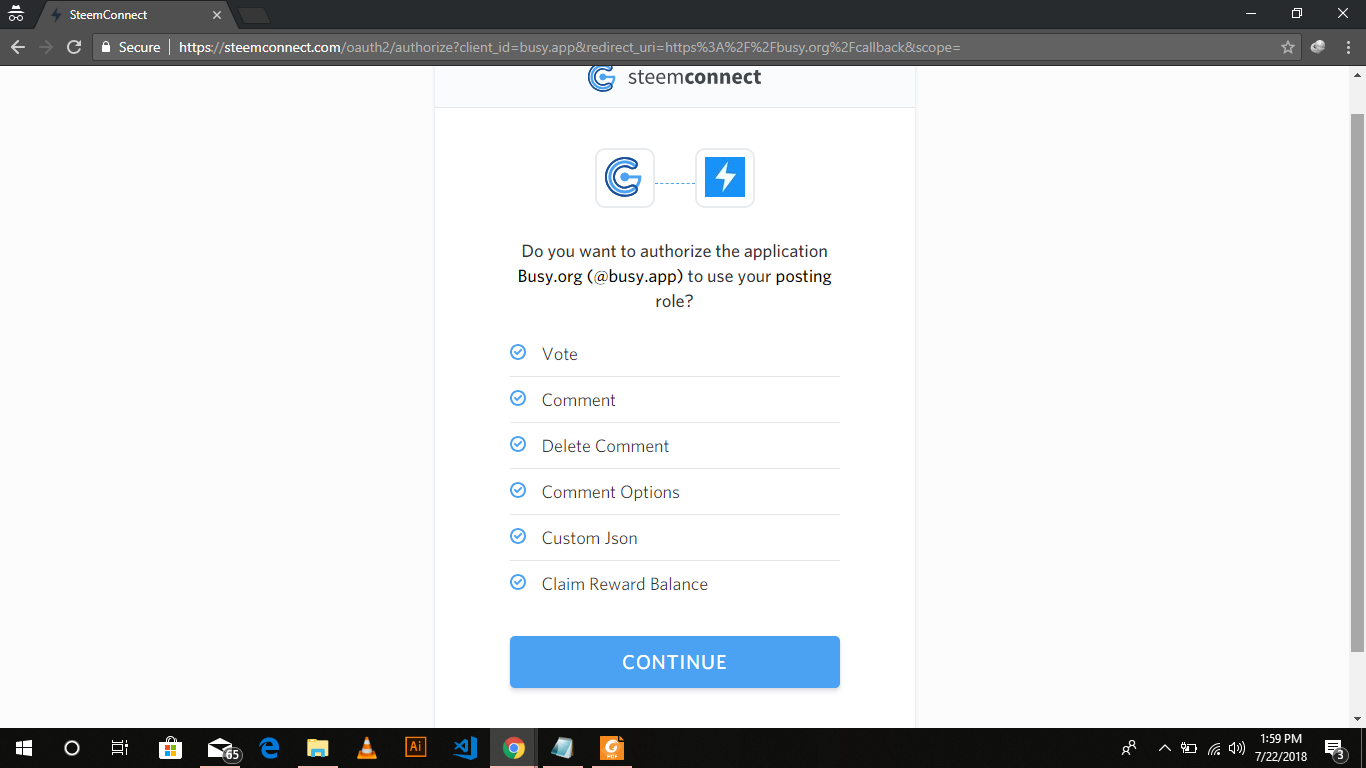Screen dimensions: 1366x768
Task: Open Microsoft Store from the taskbar
Action: (x=170, y=748)
